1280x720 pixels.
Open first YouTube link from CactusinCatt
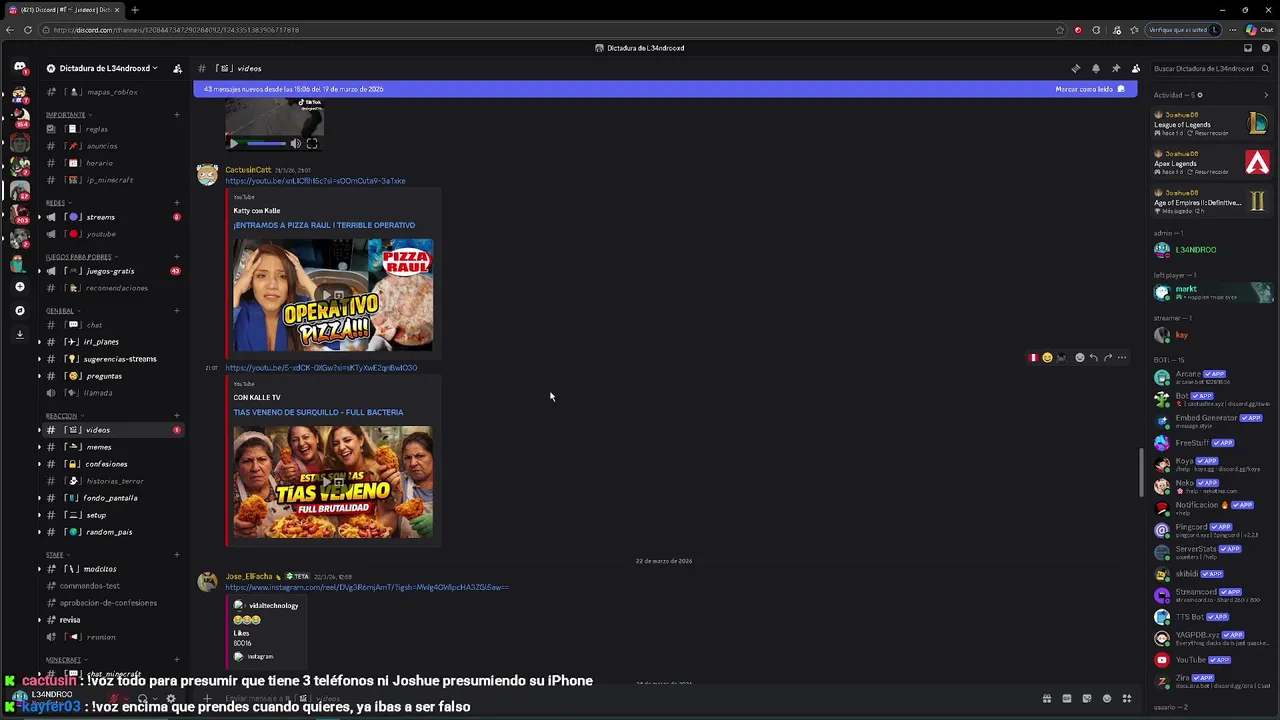click(315, 181)
